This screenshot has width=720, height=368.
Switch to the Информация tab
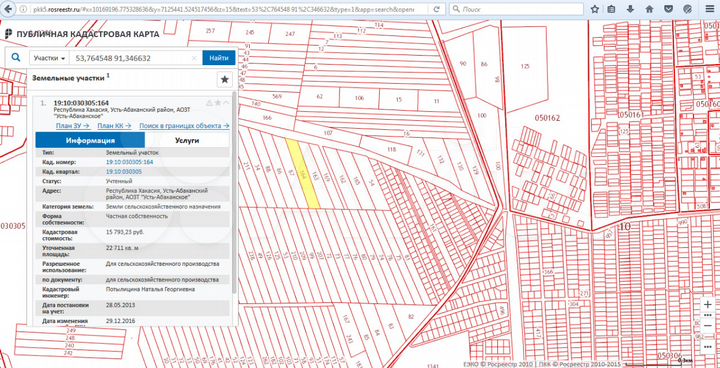(90, 140)
